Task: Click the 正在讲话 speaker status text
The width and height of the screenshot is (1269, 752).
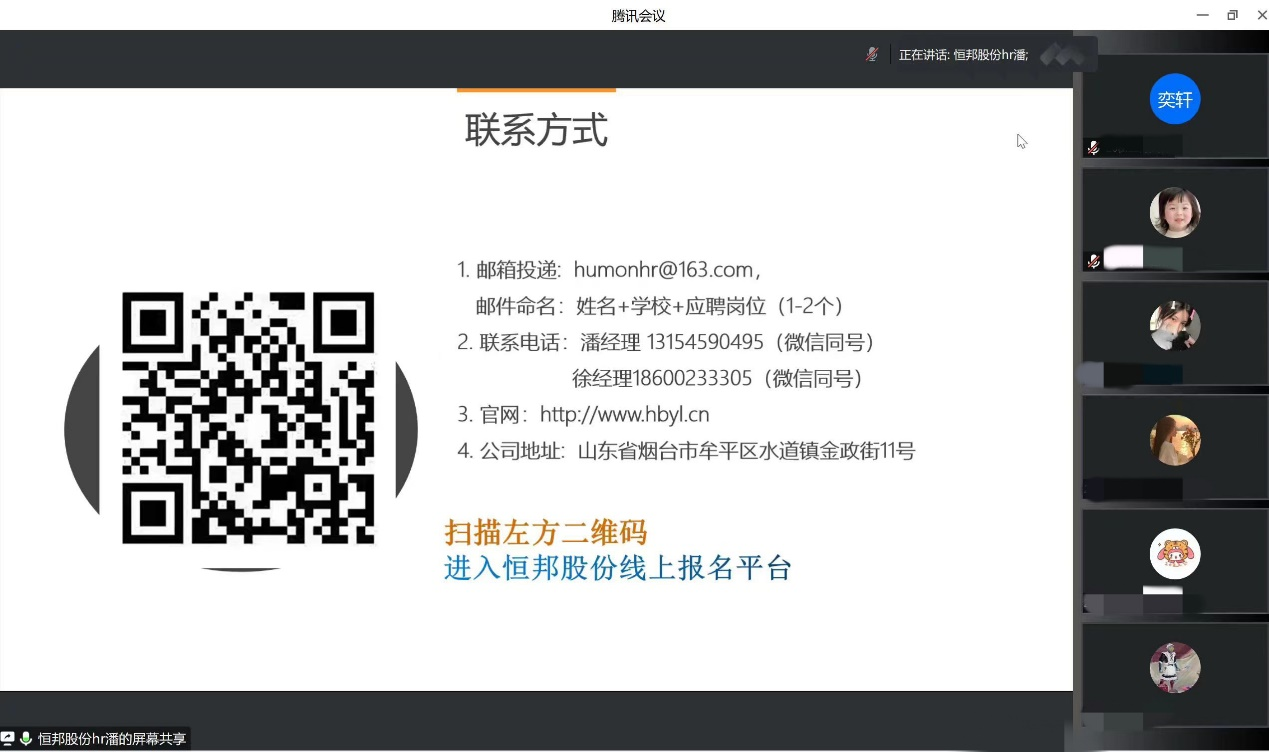Action: click(962, 55)
